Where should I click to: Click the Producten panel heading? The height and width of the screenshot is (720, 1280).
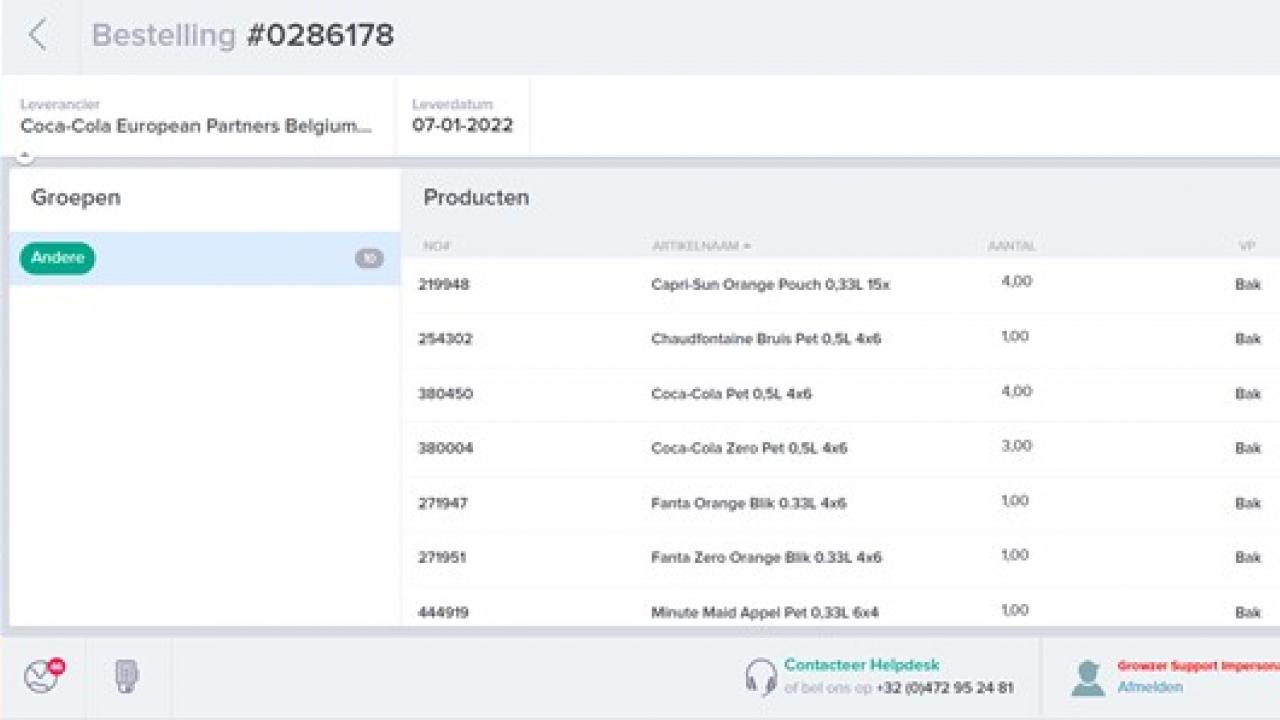[476, 198]
